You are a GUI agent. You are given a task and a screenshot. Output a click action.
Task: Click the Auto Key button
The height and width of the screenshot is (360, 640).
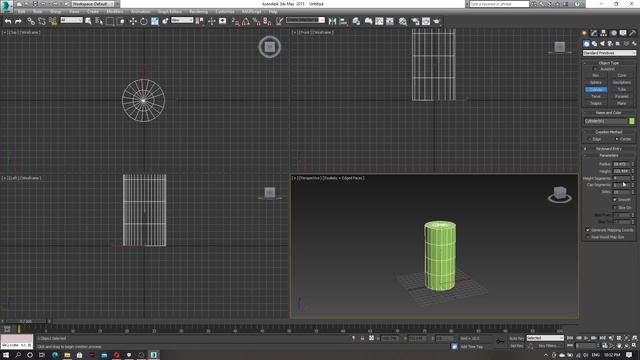[516, 338]
